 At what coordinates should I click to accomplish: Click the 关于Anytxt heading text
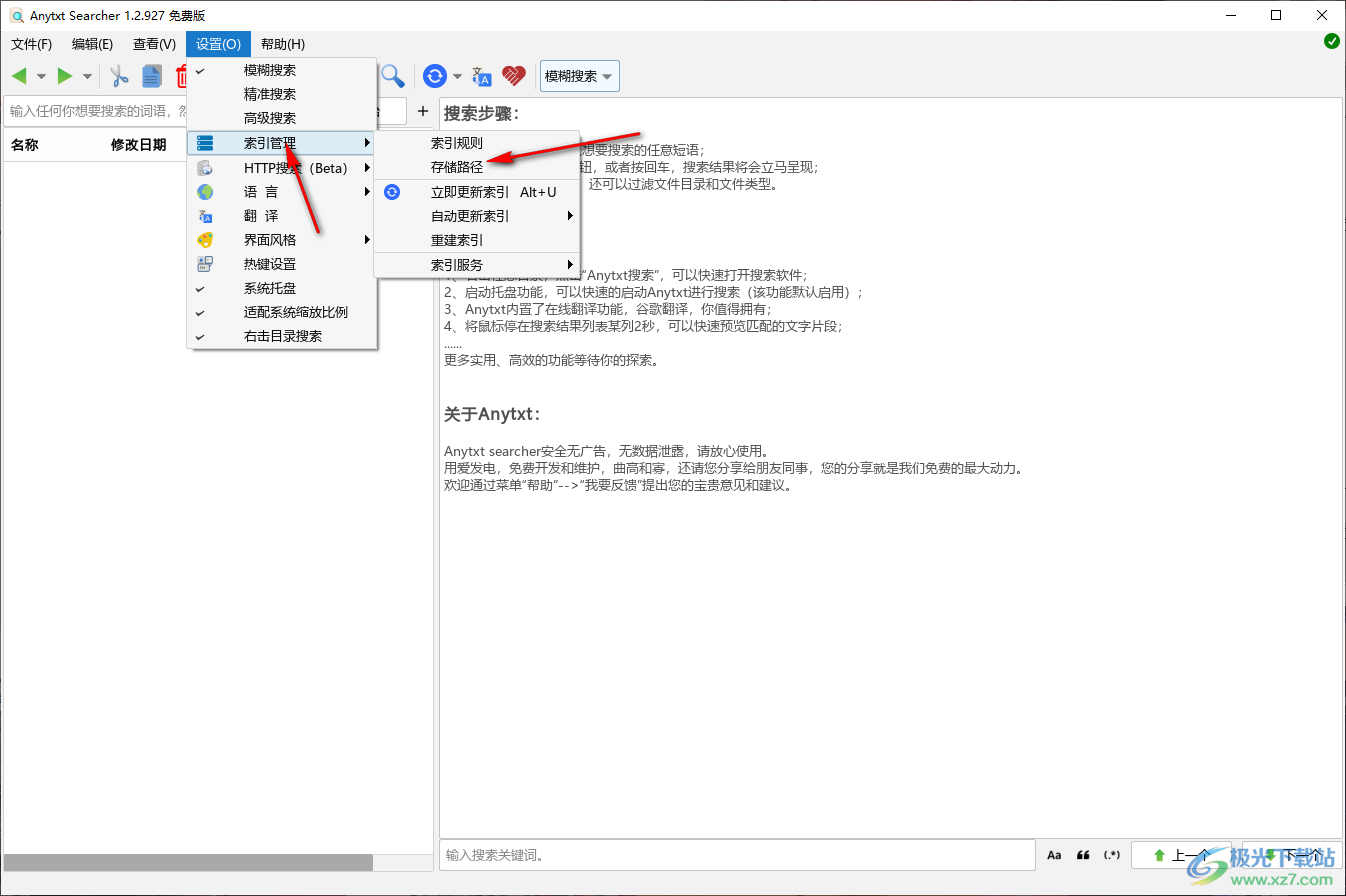[x=492, y=414]
